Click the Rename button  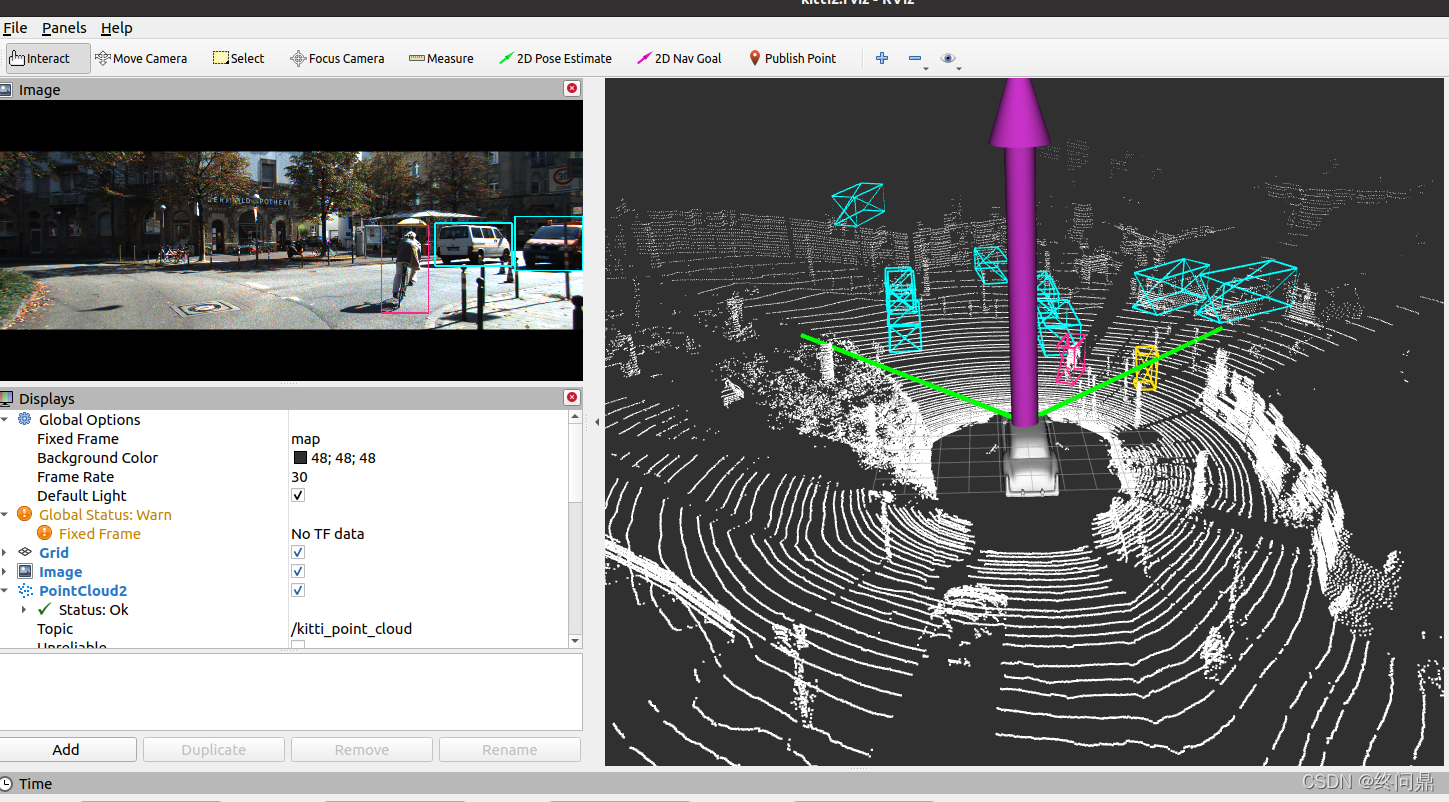point(510,749)
